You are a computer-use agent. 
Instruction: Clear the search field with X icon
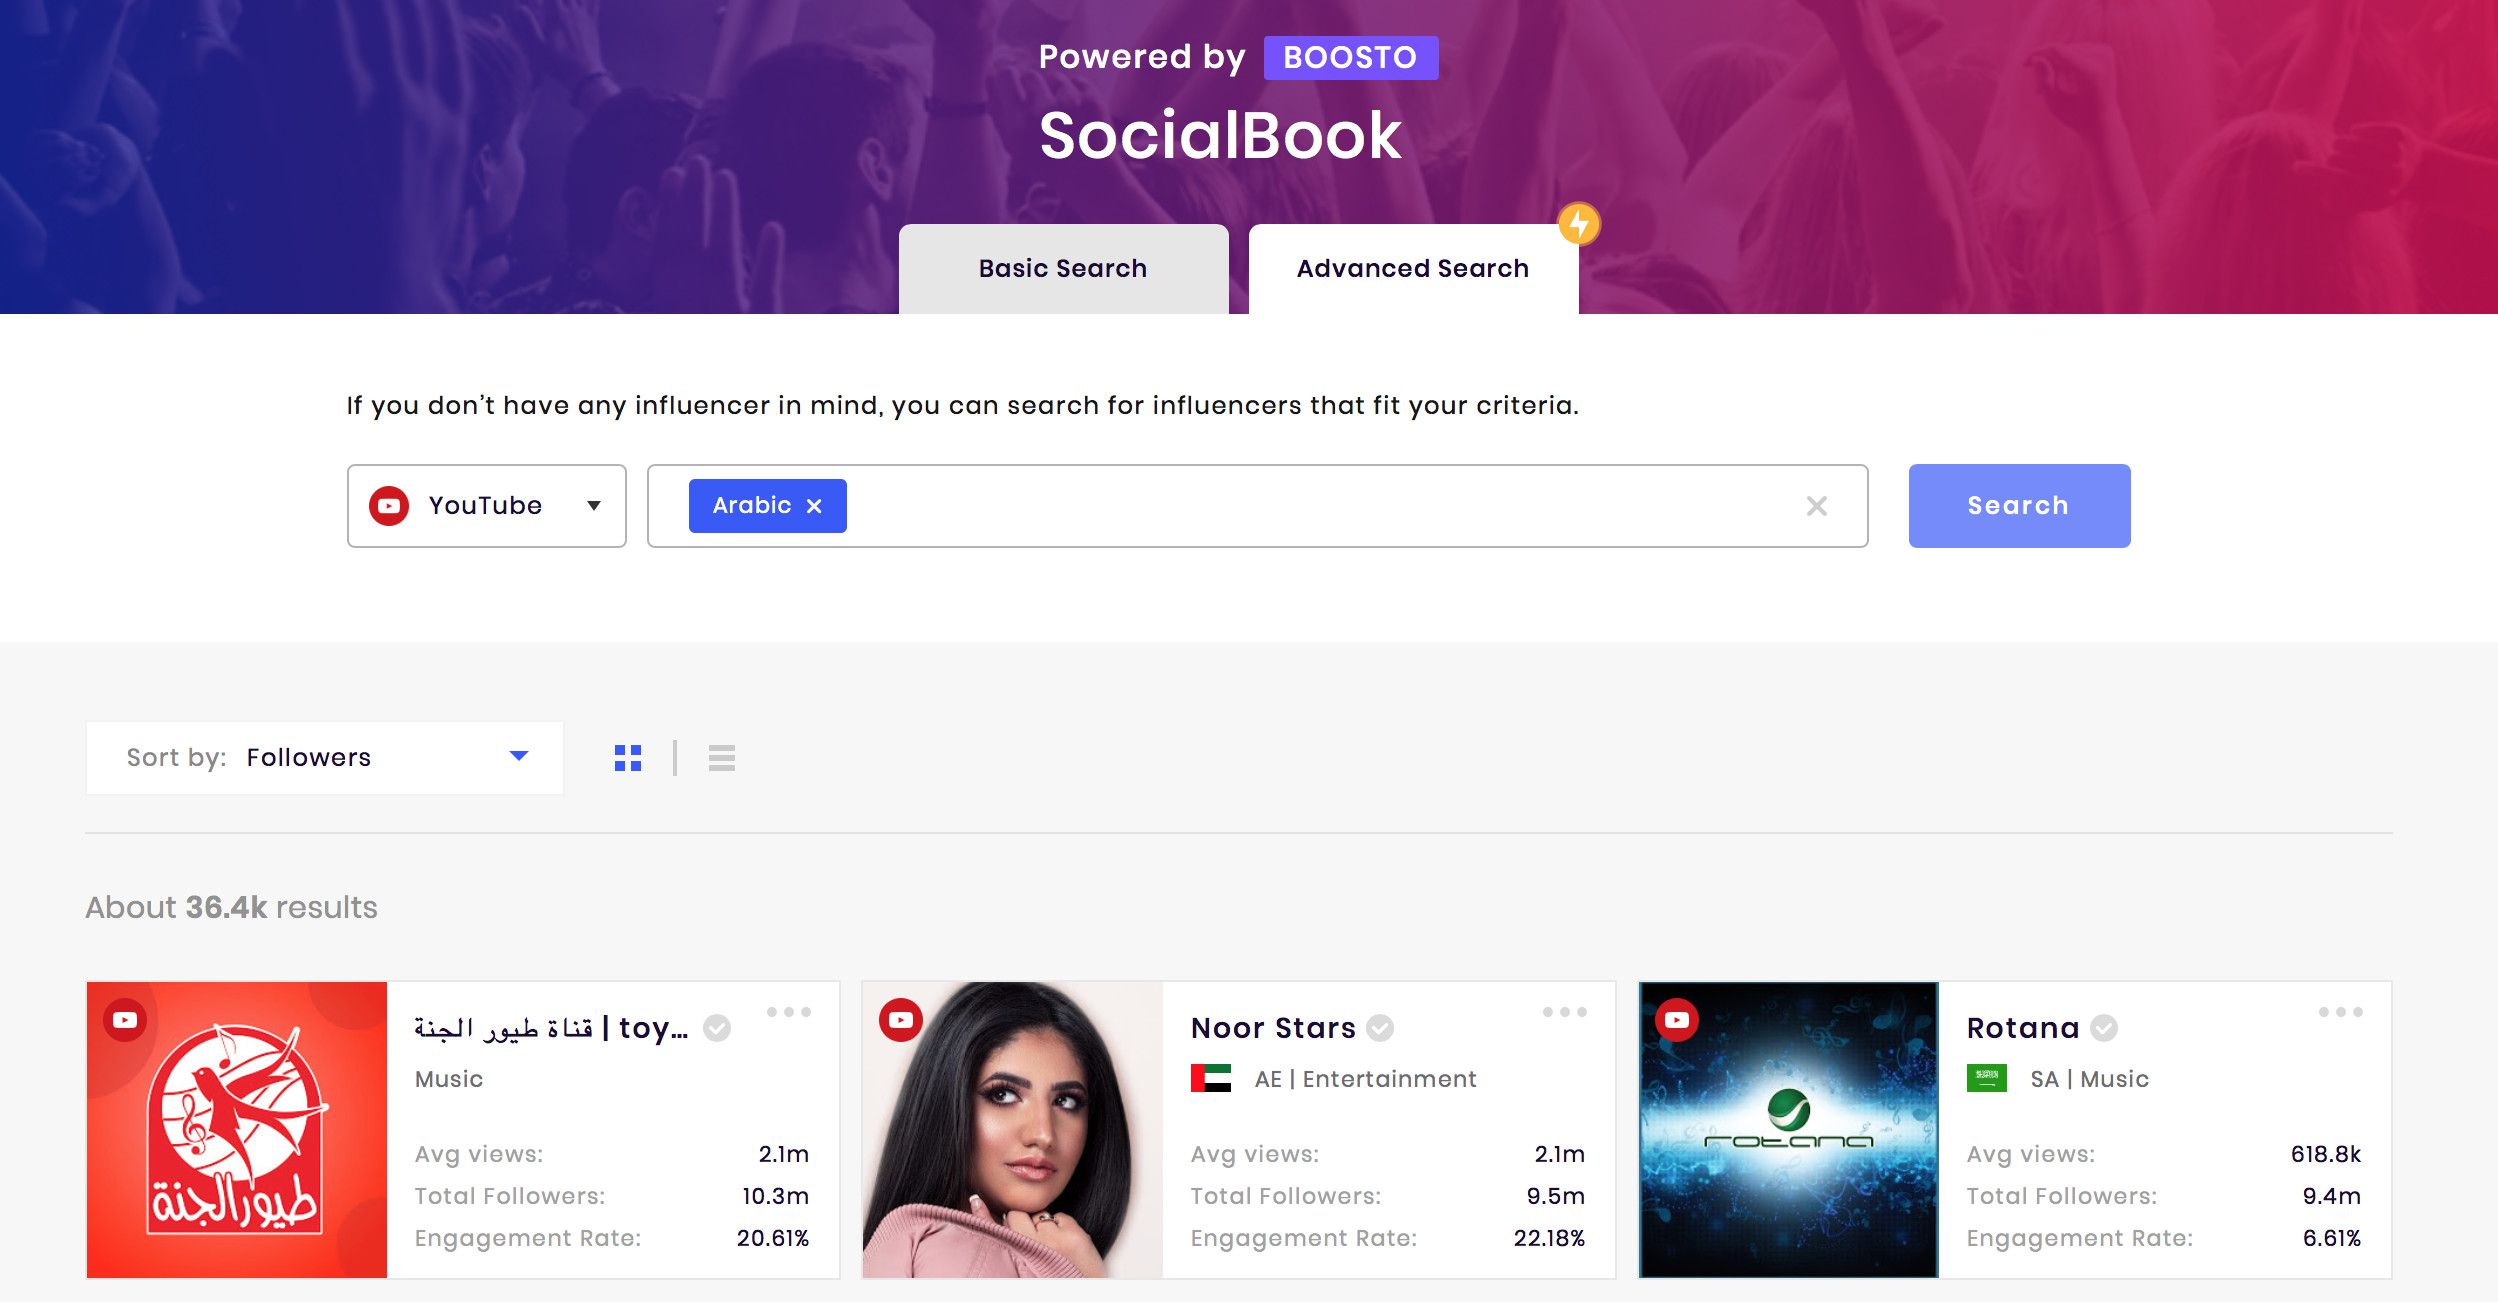click(x=1817, y=506)
